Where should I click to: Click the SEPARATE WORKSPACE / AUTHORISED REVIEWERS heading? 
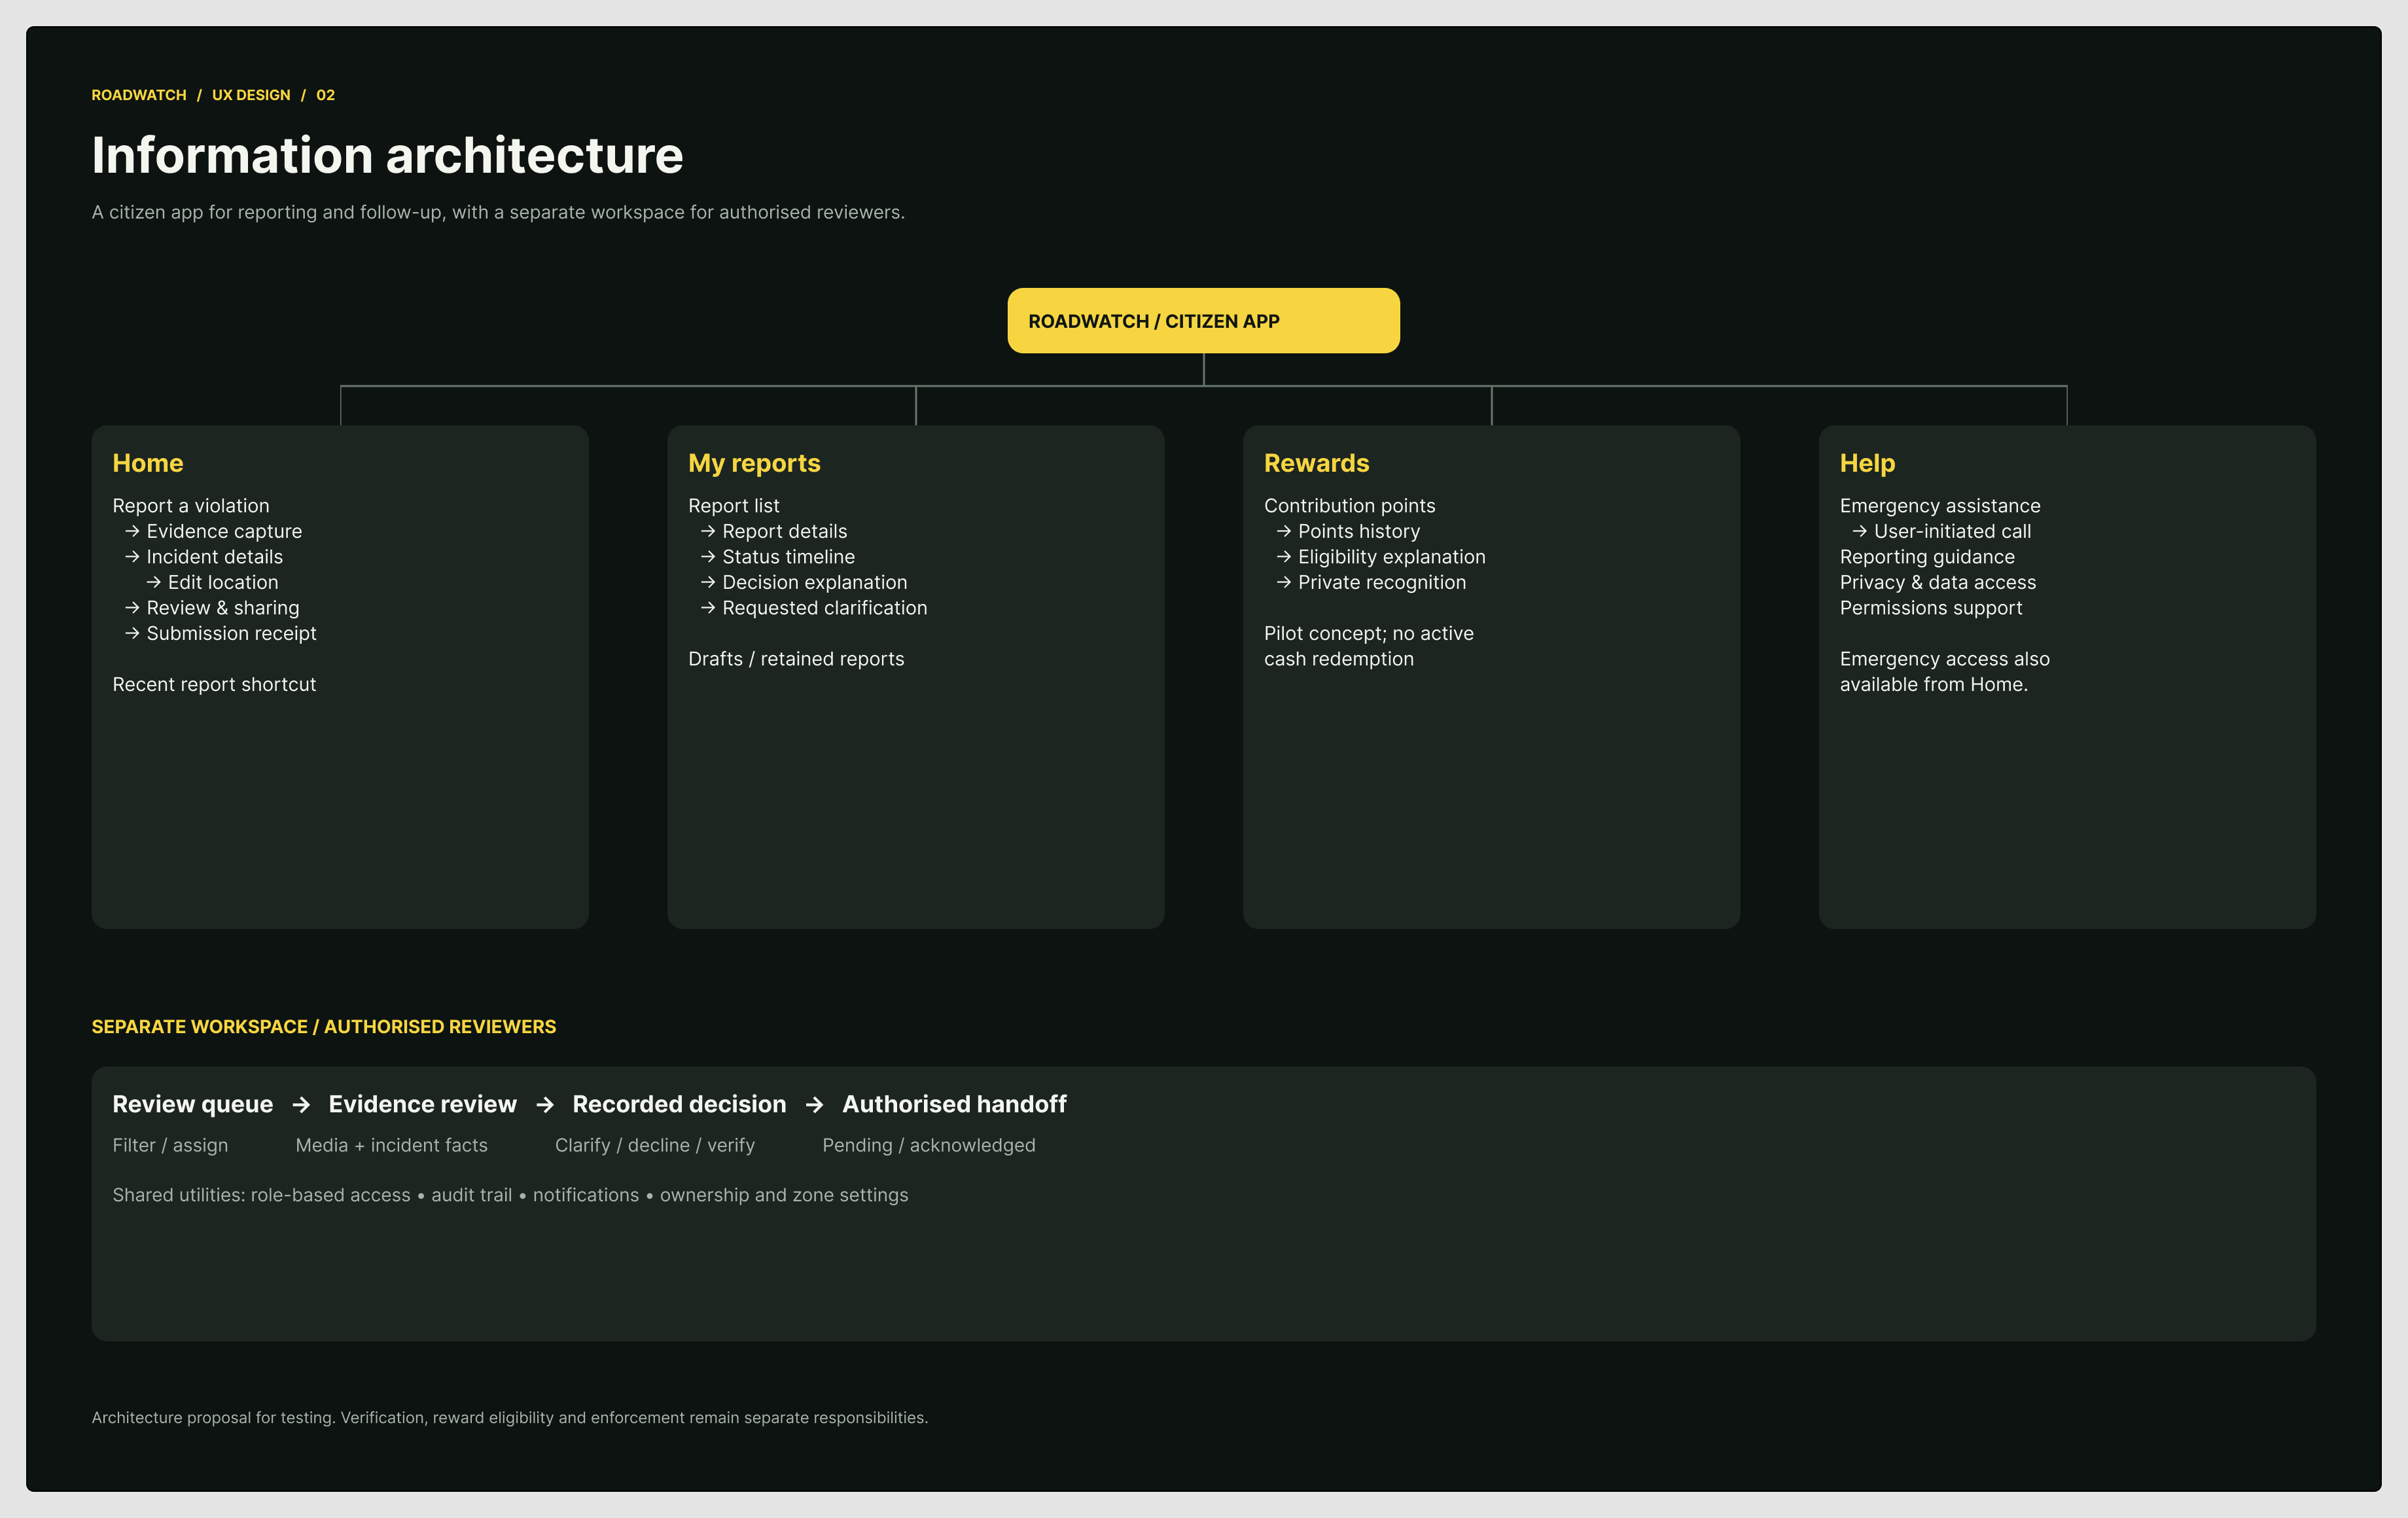[324, 1027]
